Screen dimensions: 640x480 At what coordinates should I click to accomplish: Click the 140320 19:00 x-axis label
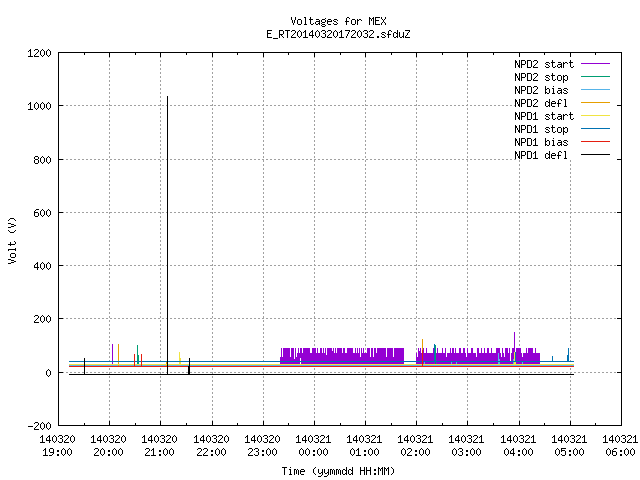(x=58, y=446)
